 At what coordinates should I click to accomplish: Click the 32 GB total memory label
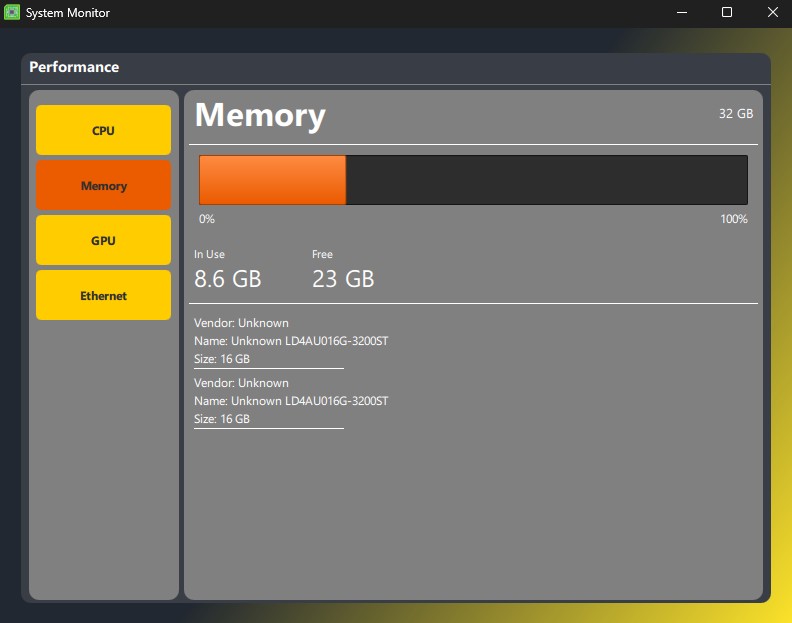tap(735, 114)
